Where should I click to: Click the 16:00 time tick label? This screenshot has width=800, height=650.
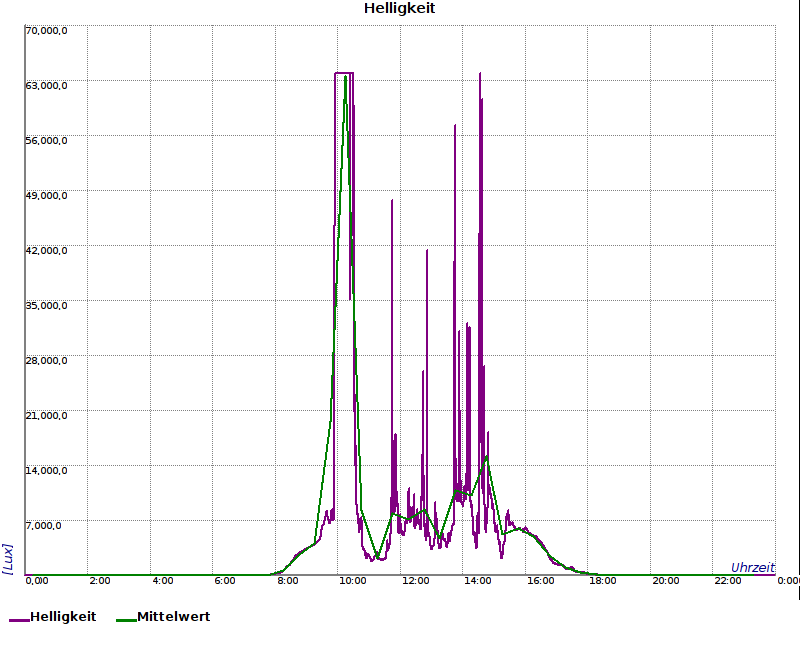(541, 581)
